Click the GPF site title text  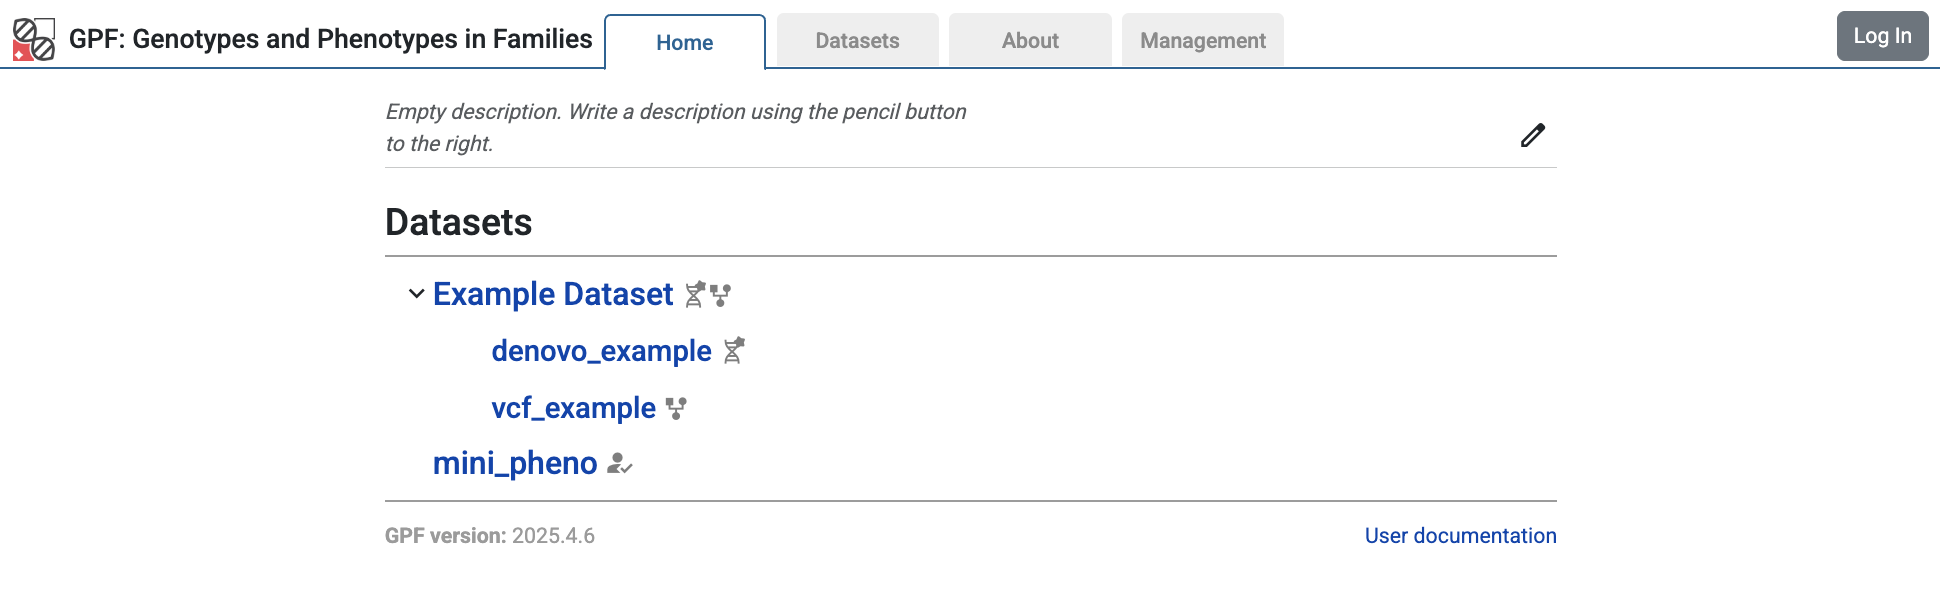click(330, 39)
